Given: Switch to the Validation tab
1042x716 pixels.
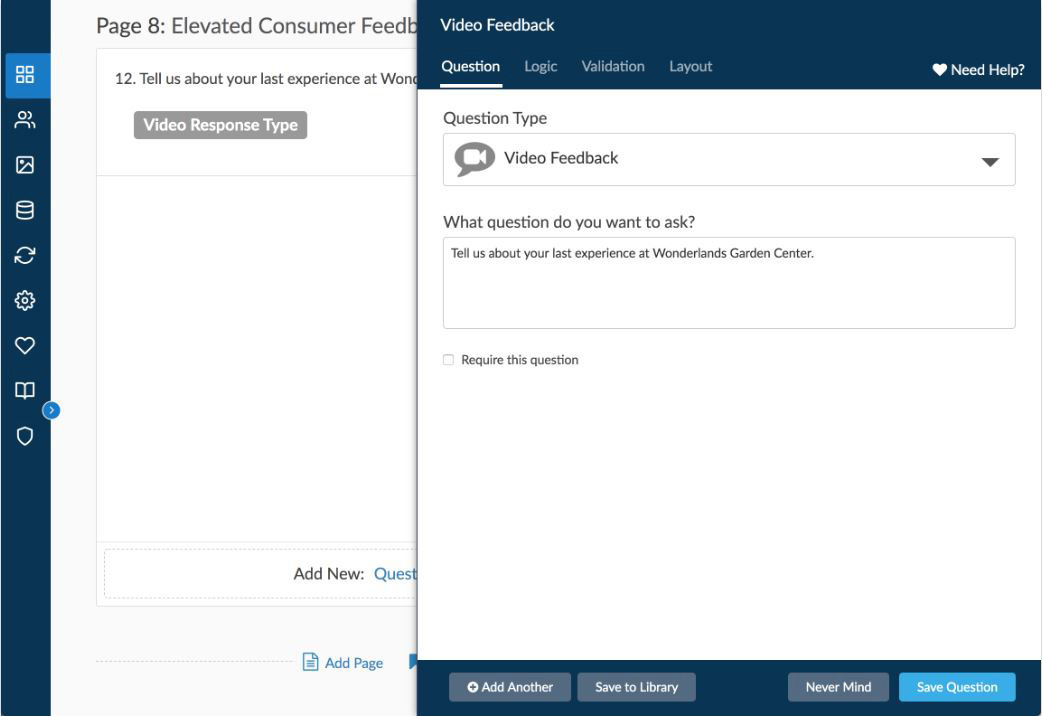Looking at the screenshot, I should click(x=613, y=67).
